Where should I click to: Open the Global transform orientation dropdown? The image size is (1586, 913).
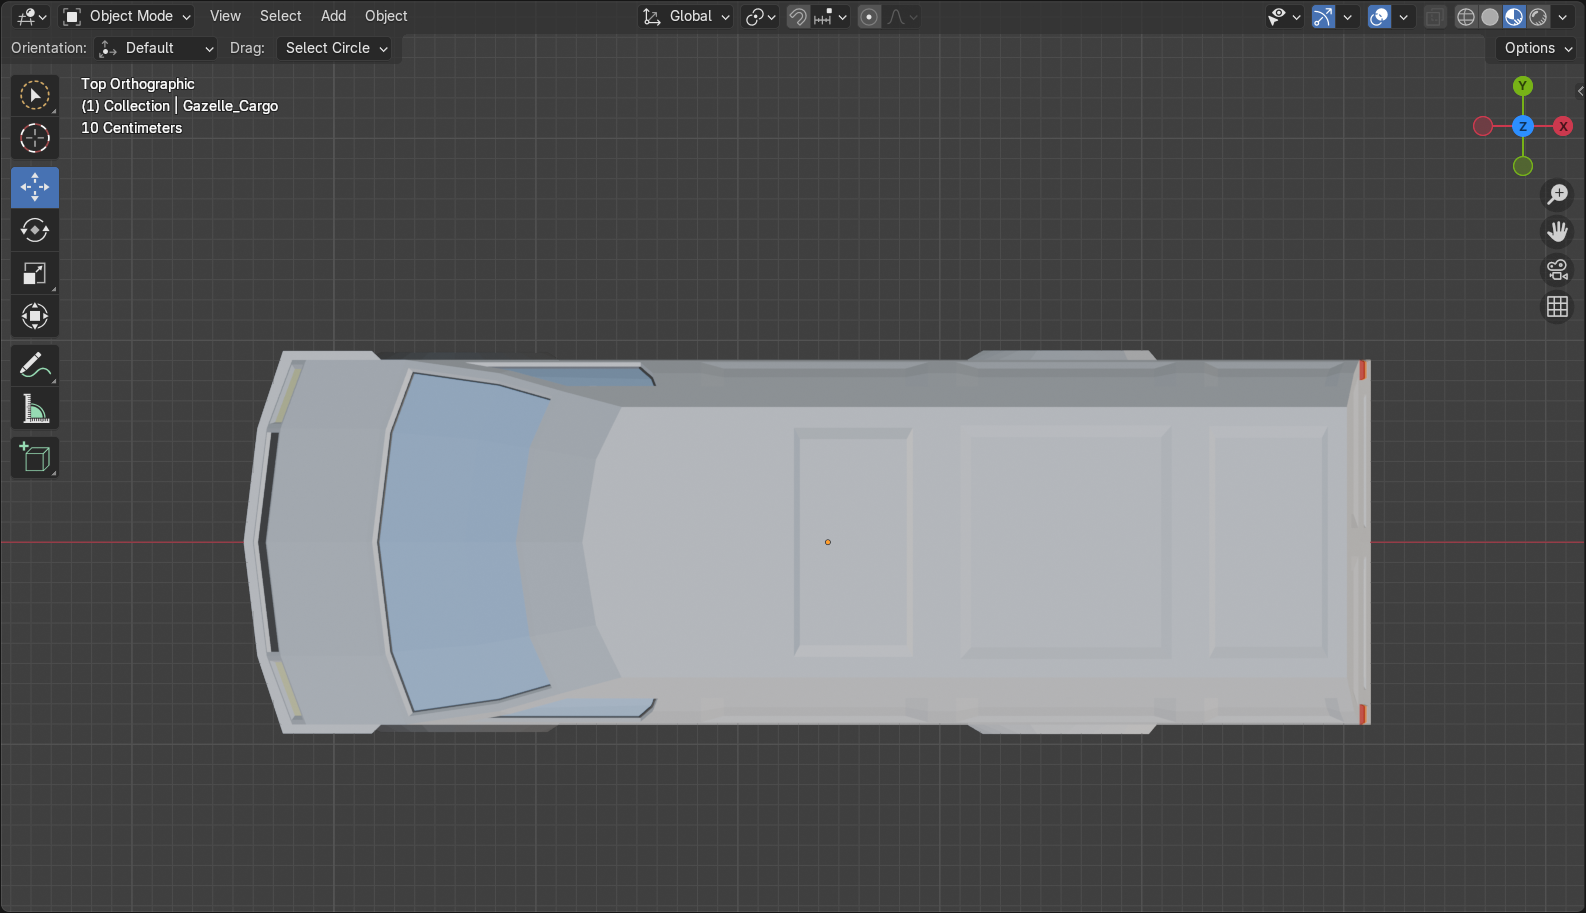pyautogui.click(x=686, y=16)
